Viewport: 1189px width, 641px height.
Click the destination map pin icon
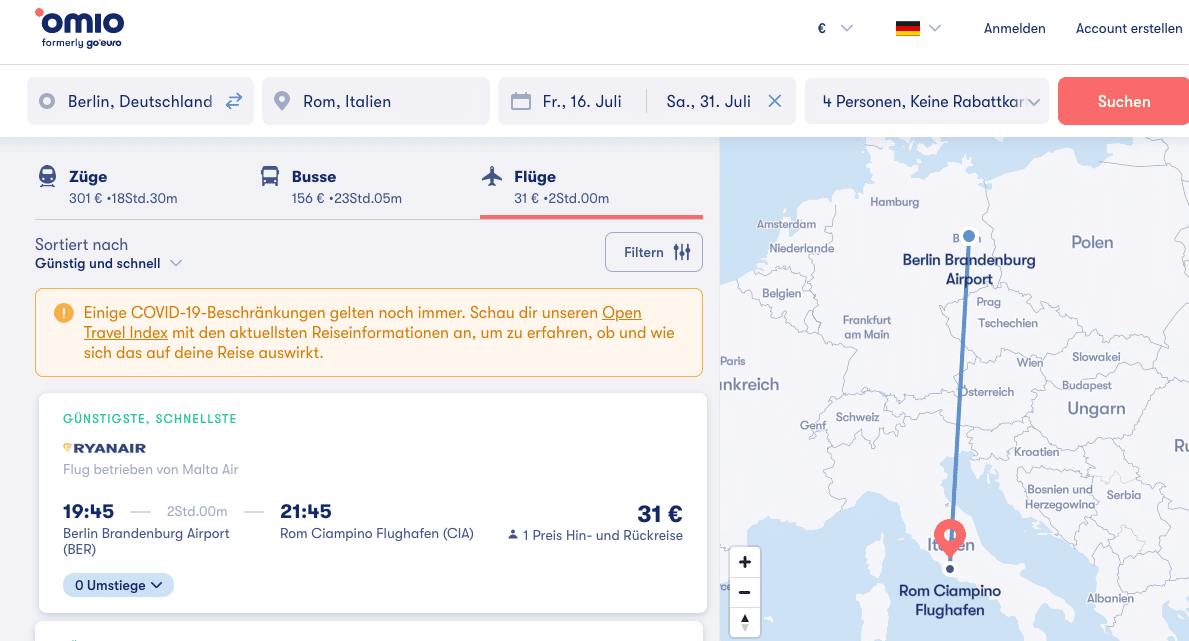282,101
